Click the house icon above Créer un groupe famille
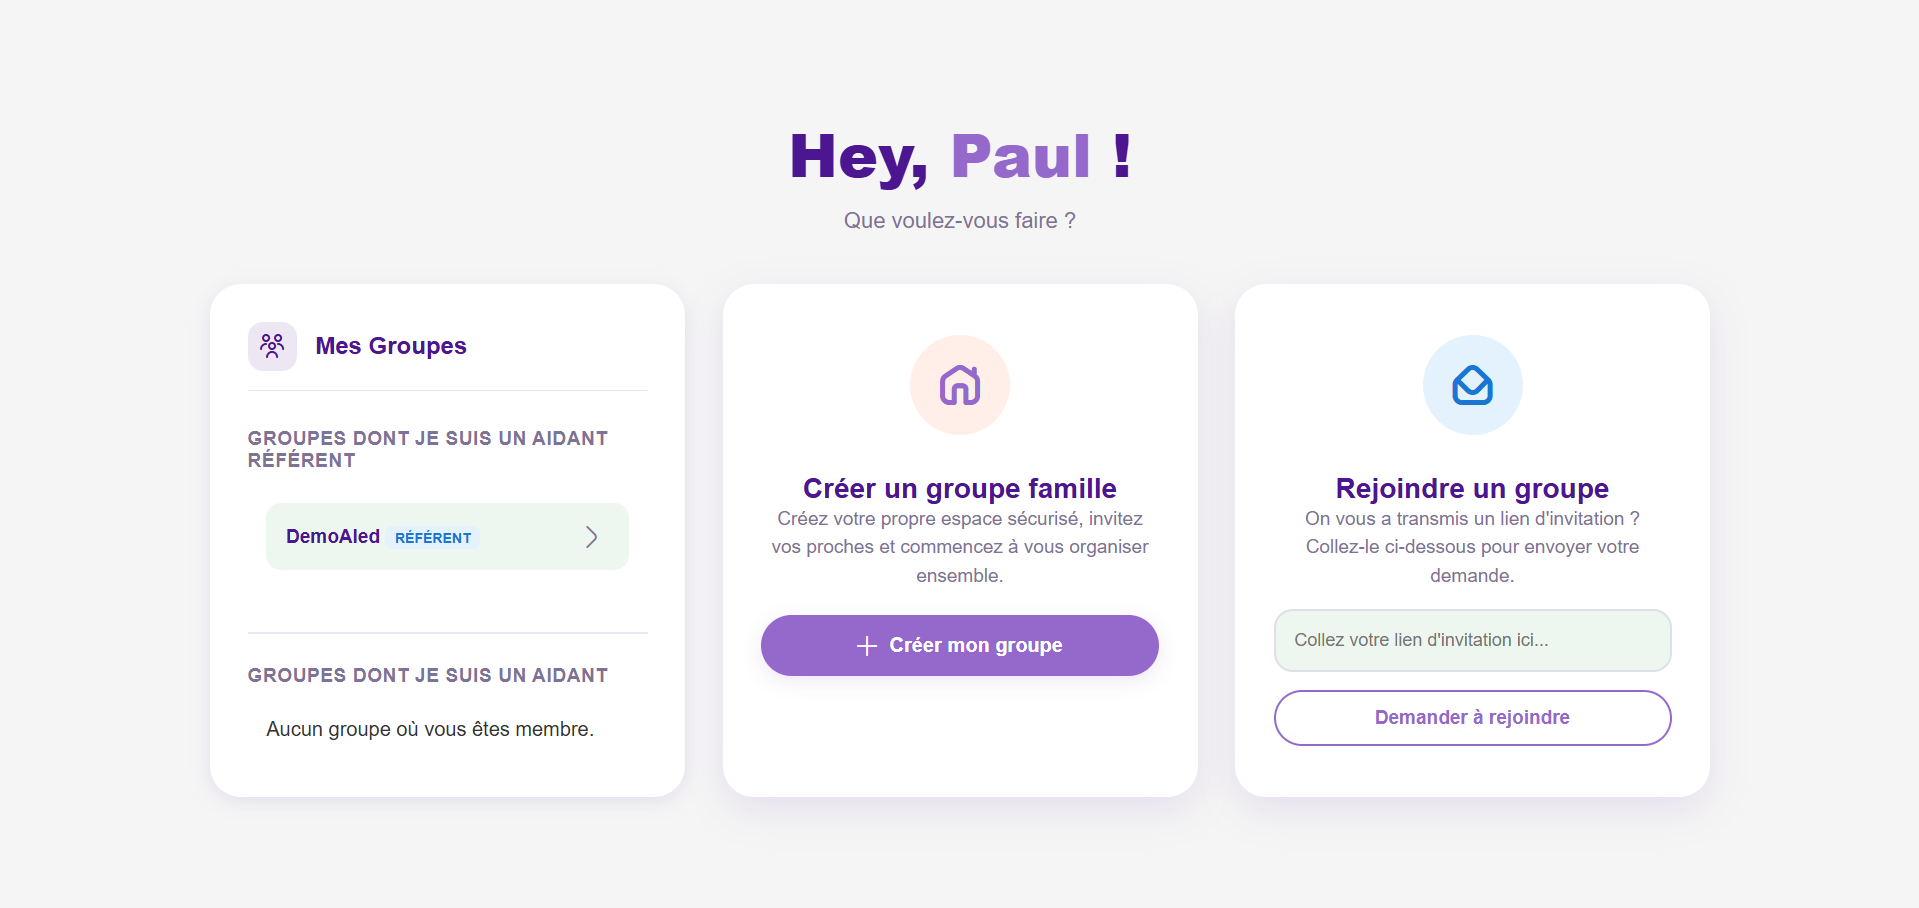The width and height of the screenshot is (1919, 908). (x=959, y=385)
